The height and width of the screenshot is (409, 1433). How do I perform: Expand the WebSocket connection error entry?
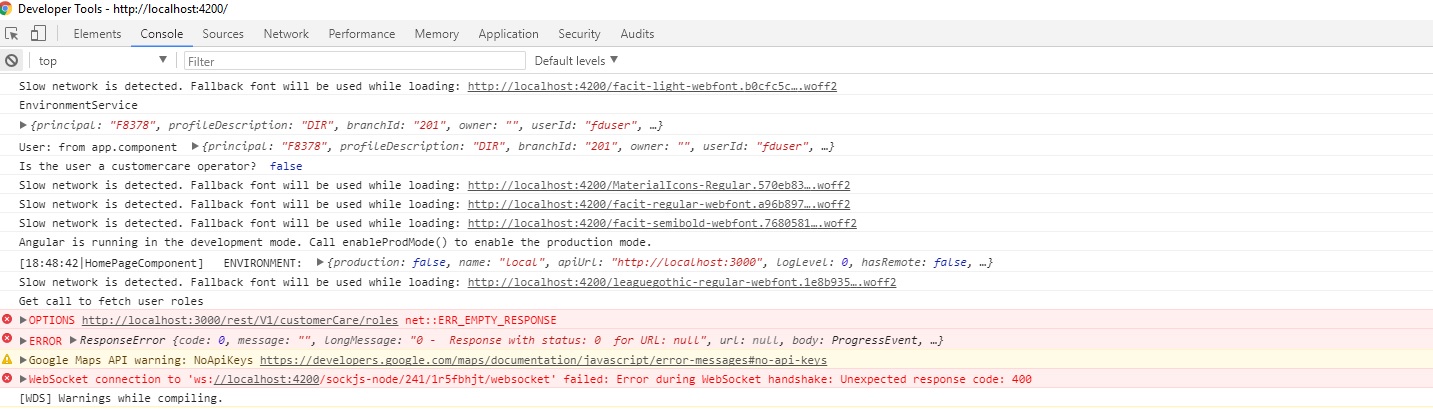23,379
